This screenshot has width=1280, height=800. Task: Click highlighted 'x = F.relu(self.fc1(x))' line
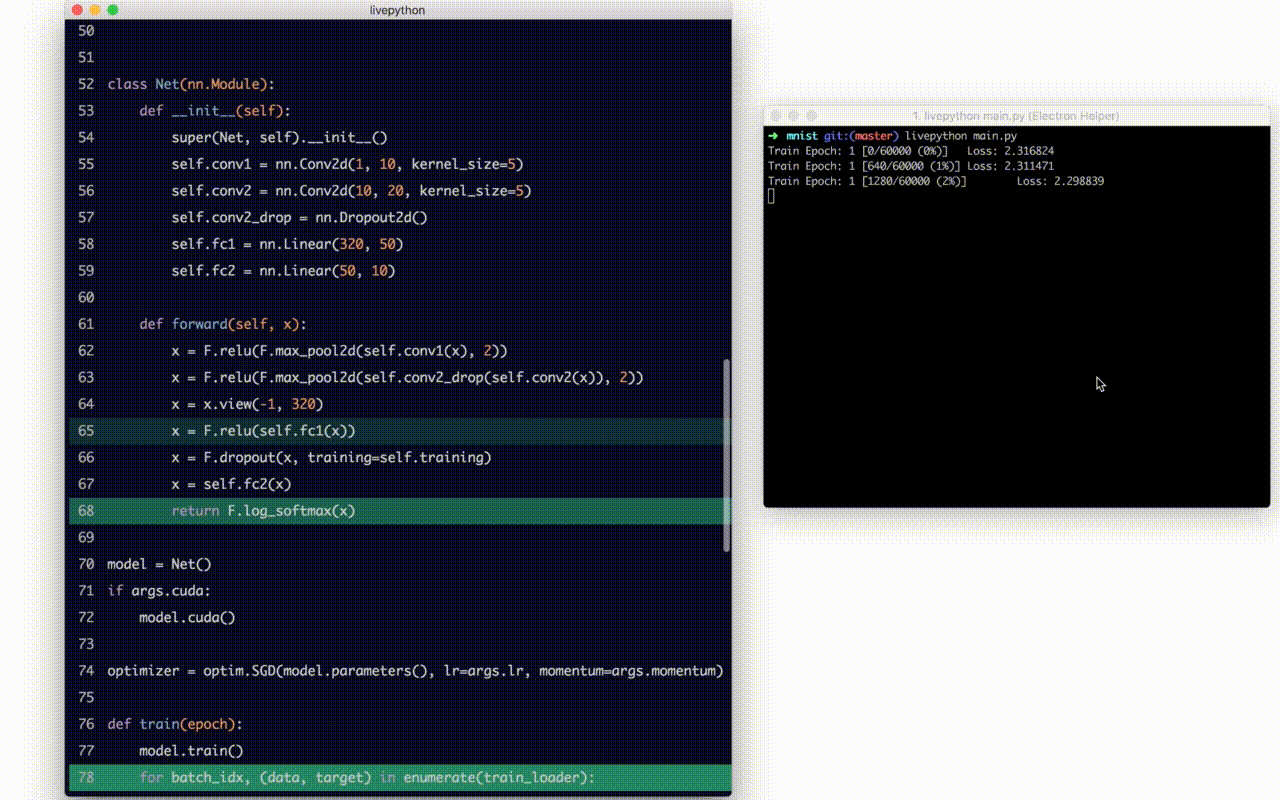398,431
